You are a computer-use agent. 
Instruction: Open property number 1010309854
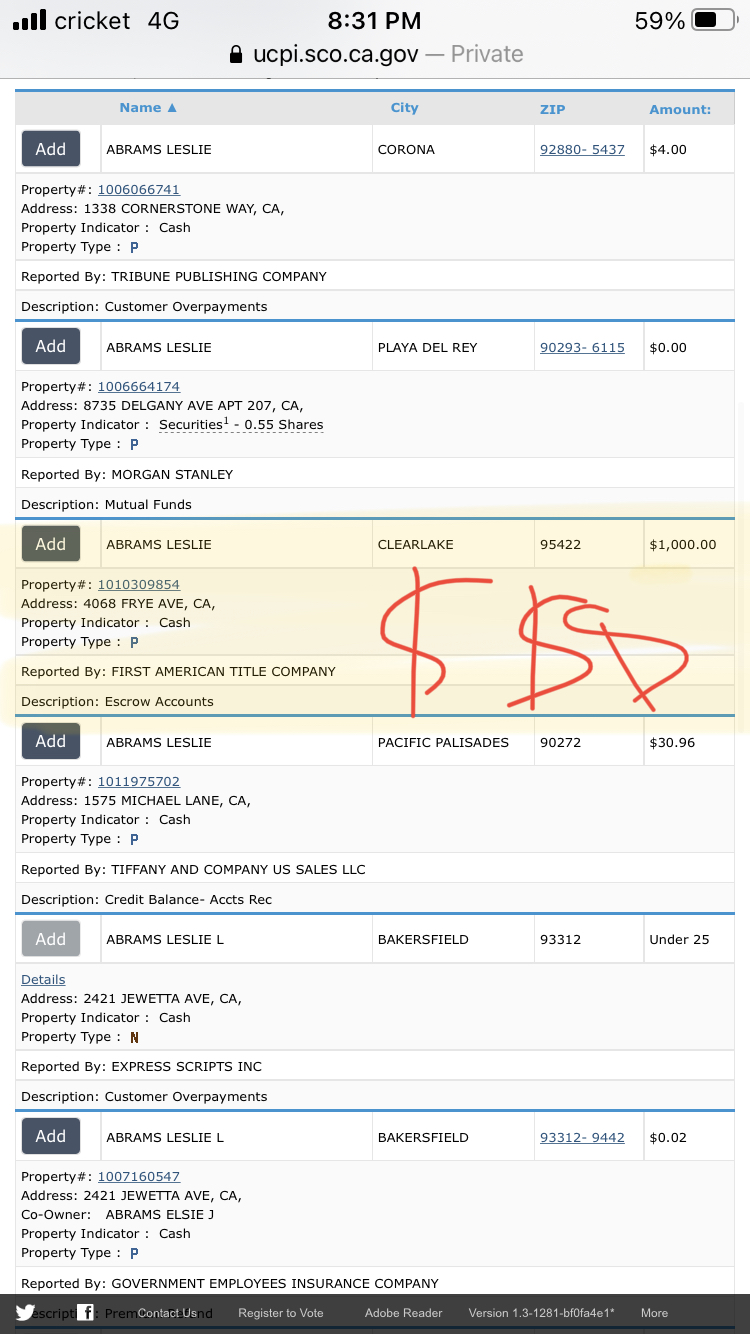tap(138, 584)
